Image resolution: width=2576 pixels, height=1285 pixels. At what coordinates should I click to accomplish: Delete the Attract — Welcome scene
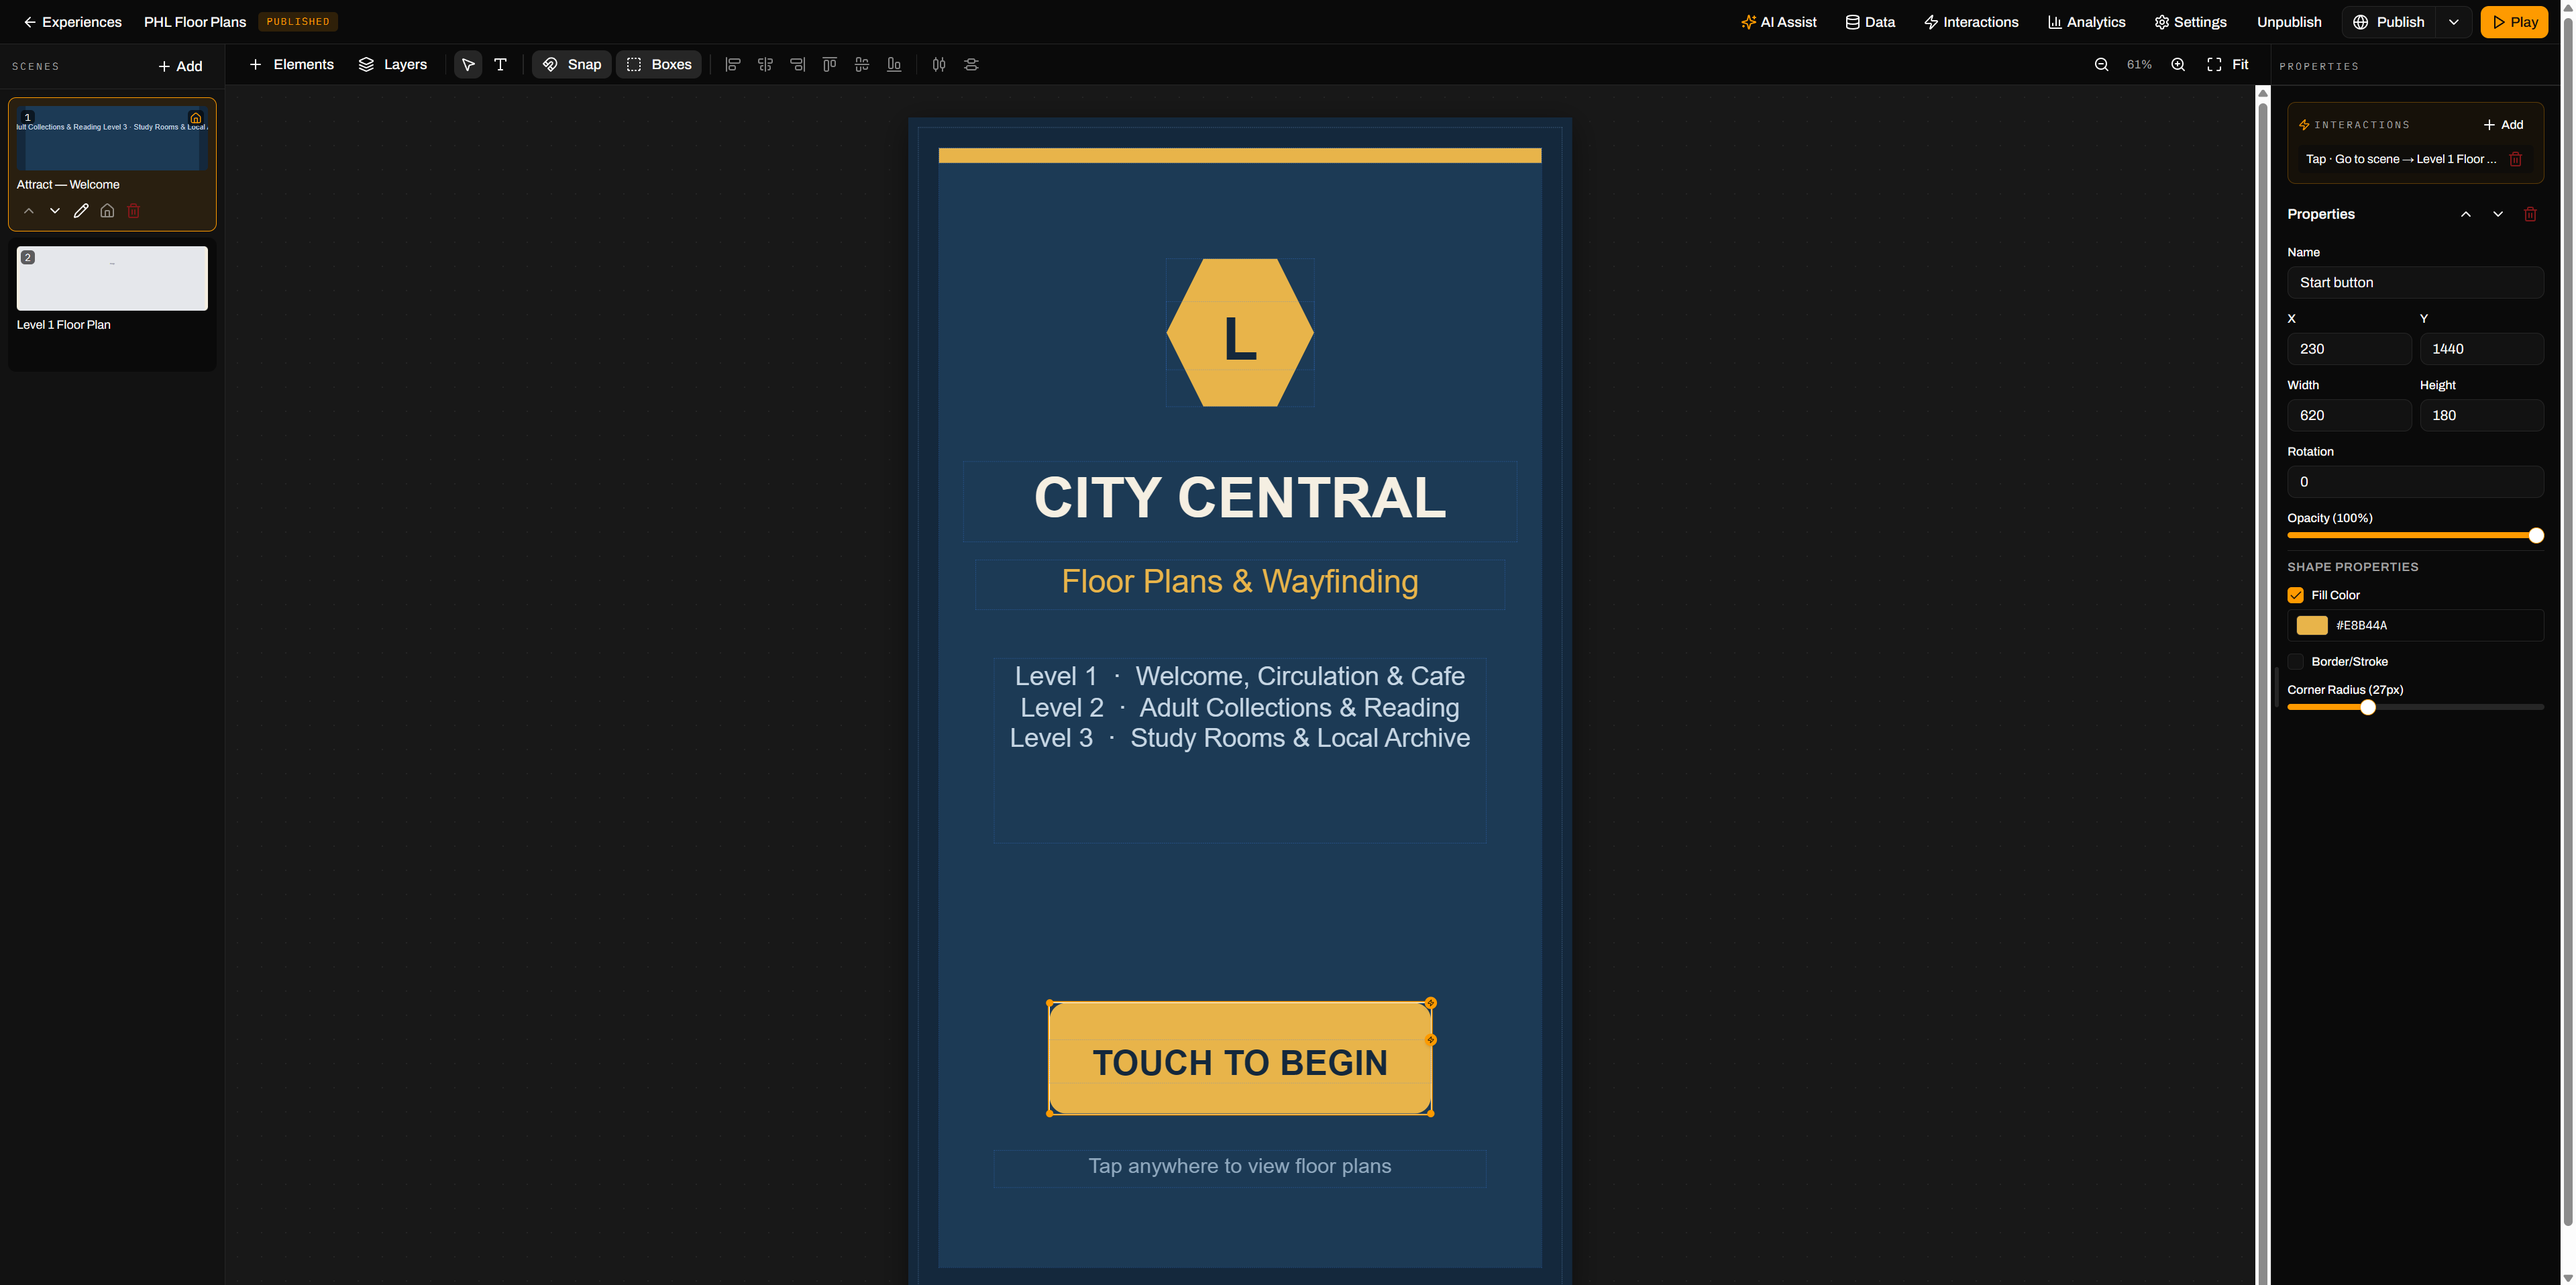pyautogui.click(x=133, y=211)
